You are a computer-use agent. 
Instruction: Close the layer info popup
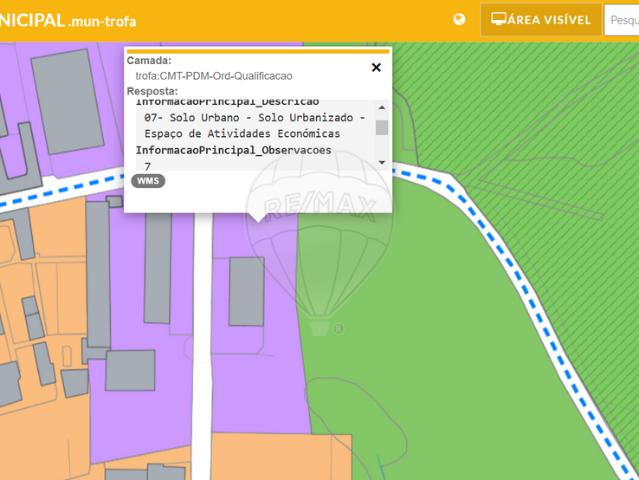(x=376, y=68)
